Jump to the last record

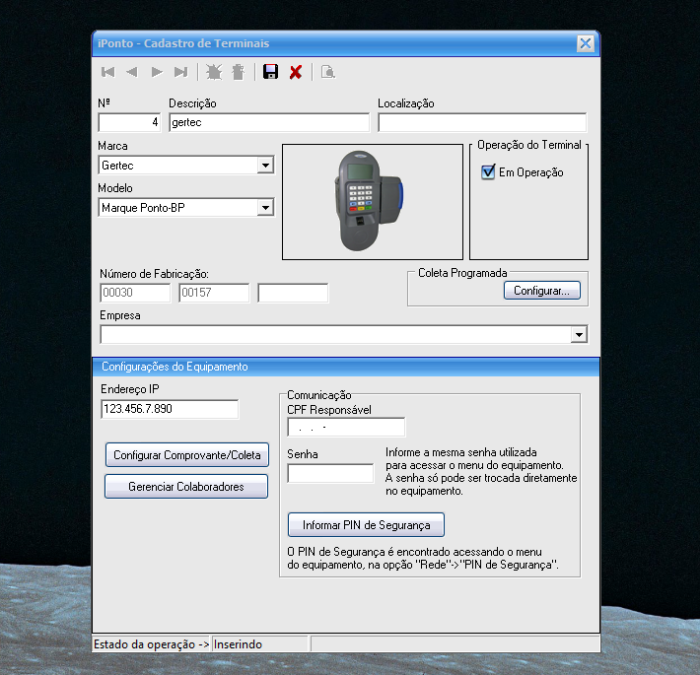click(181, 72)
